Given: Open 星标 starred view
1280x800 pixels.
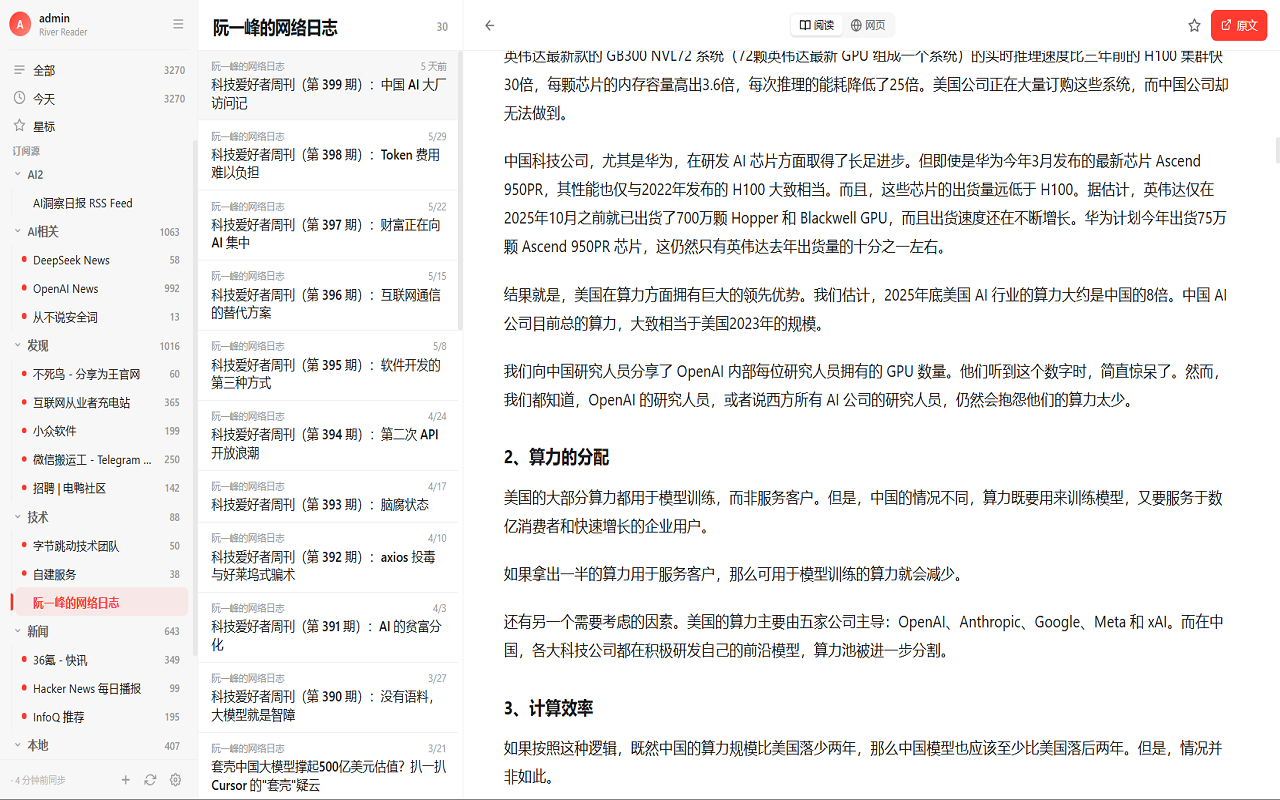Looking at the screenshot, I should click(99, 126).
